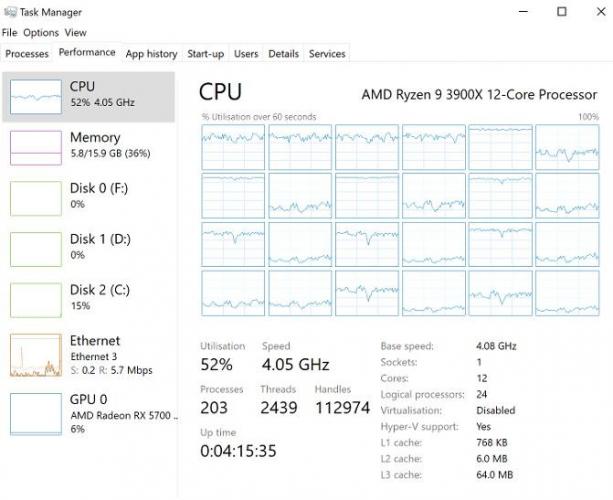Switch to the Processes tab
613x500 pixels.
coord(27,54)
